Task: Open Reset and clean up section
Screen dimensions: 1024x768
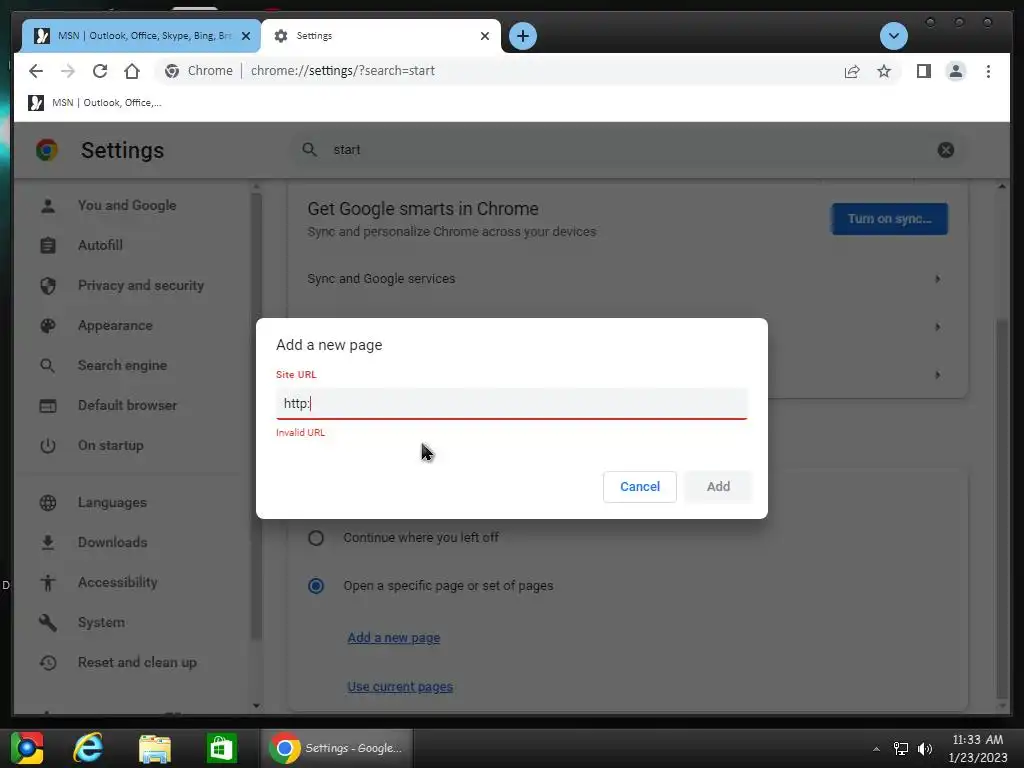Action: [x=137, y=662]
